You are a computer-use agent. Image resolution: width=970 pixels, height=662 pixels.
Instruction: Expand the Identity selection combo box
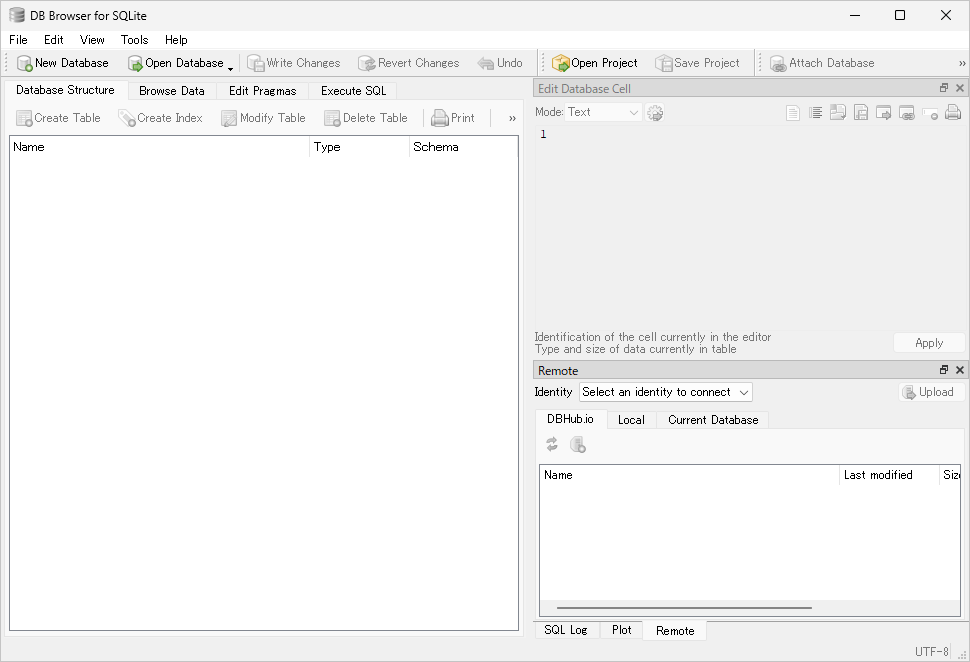point(666,392)
